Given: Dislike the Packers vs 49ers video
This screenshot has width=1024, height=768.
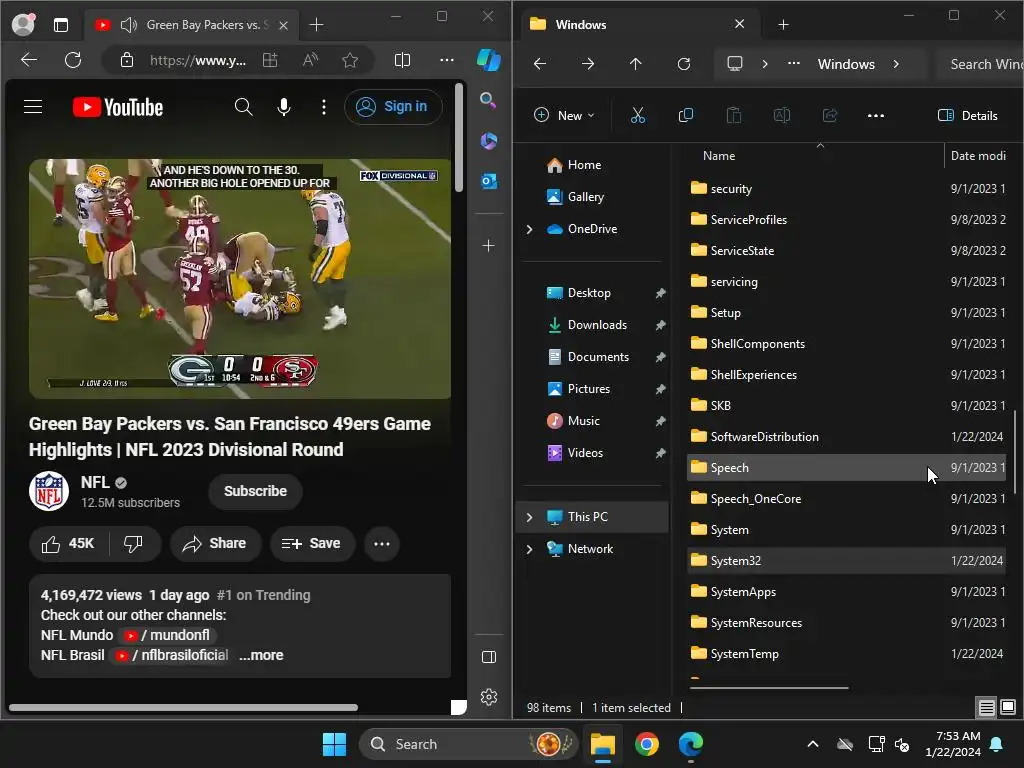Looking at the screenshot, I should pyautogui.click(x=134, y=543).
